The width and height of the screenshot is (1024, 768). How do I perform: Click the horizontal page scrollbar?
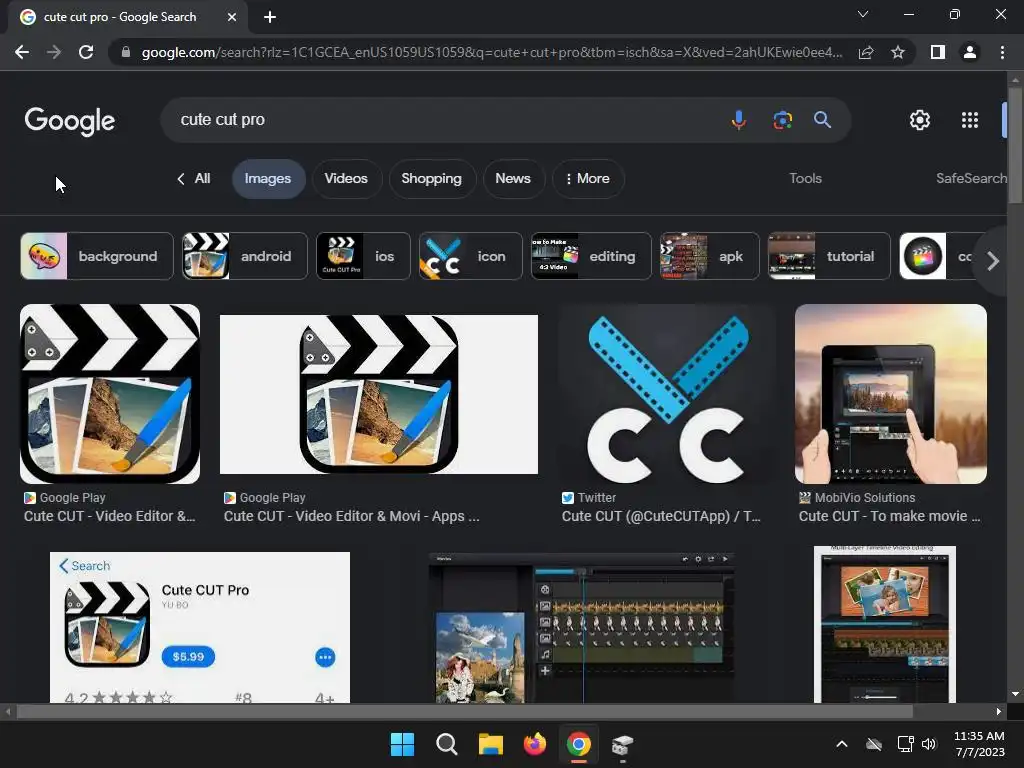465,711
